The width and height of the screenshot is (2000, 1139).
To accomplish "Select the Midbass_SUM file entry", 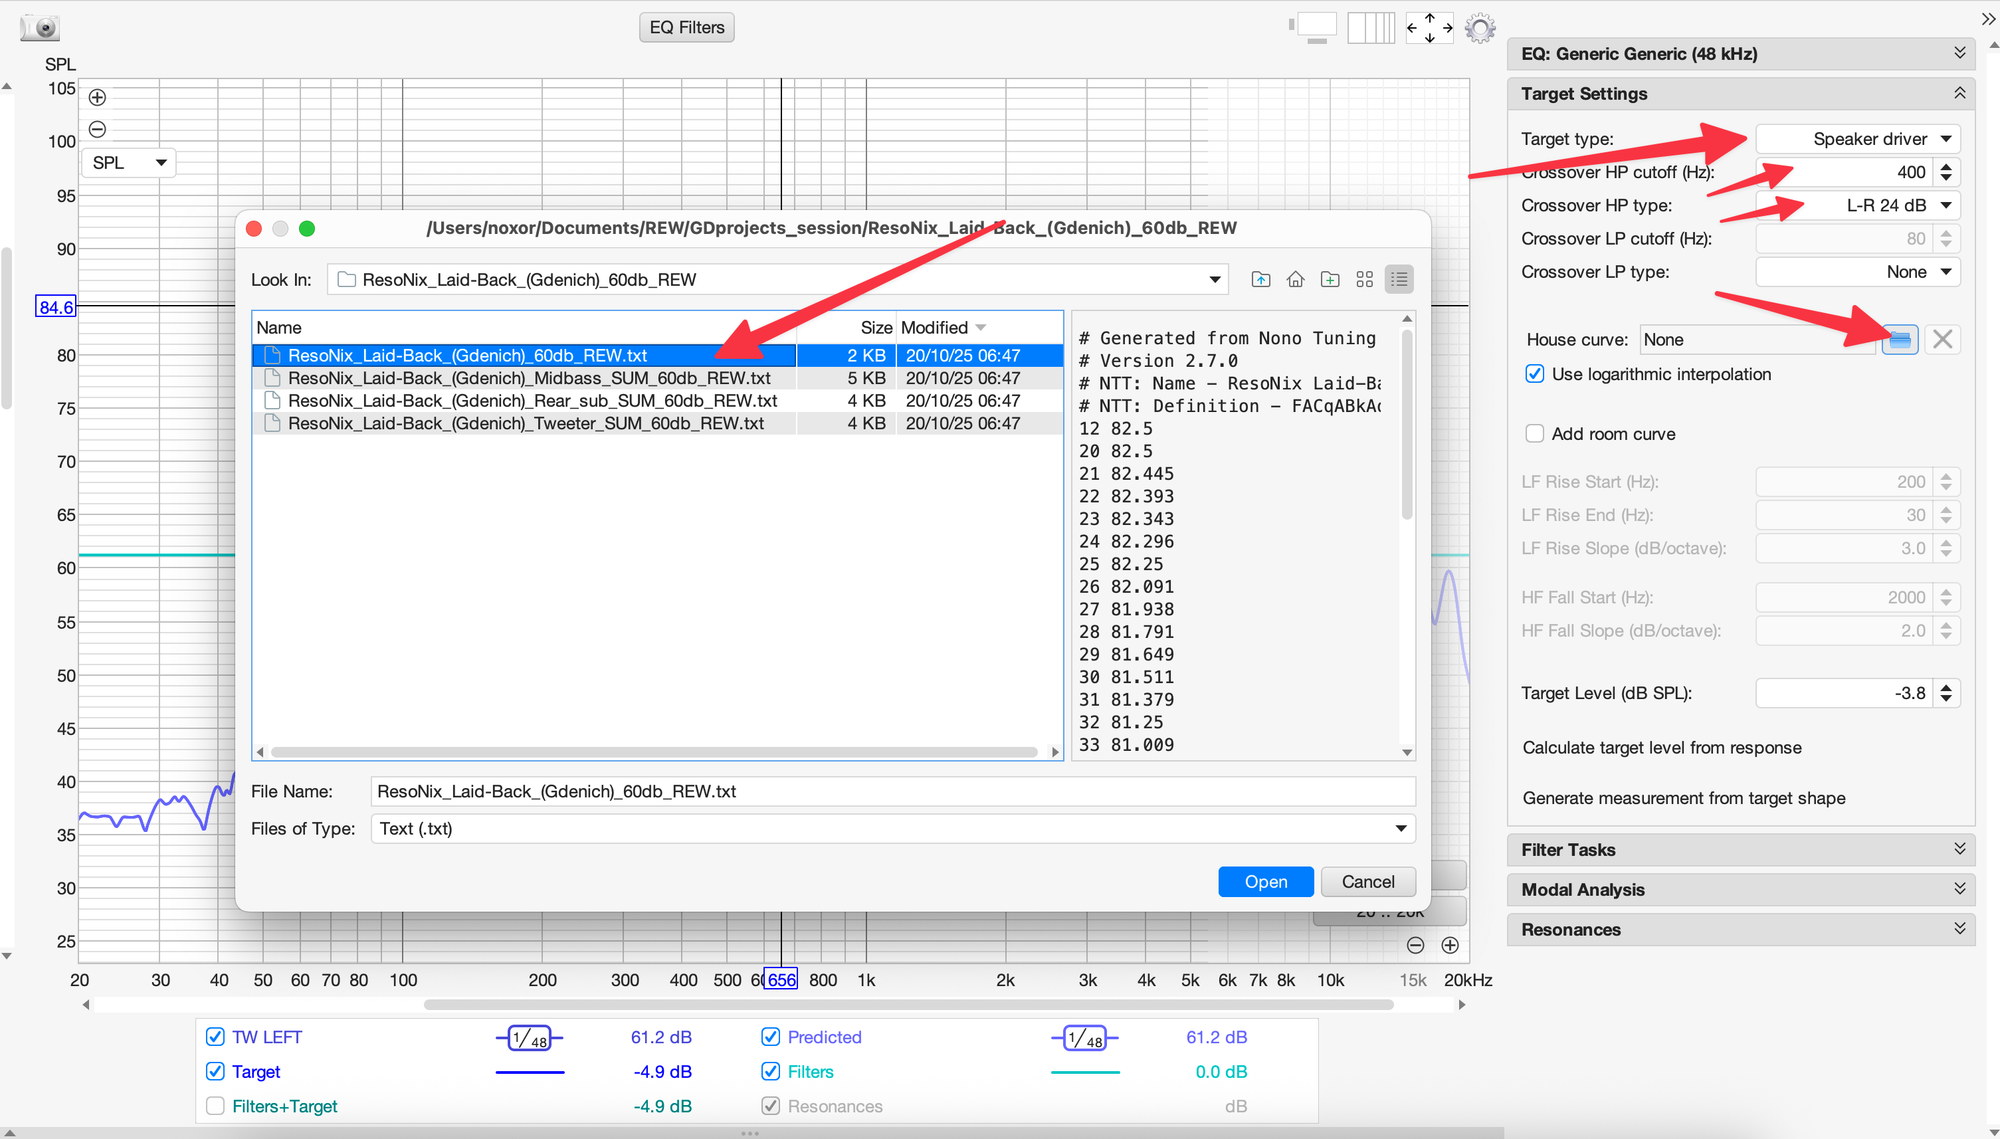I will (529, 378).
